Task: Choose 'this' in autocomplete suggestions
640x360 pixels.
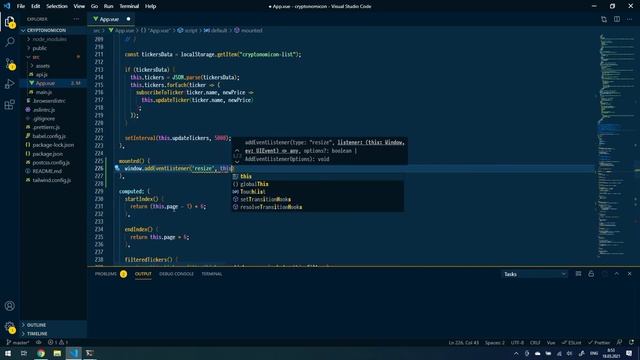Action: coord(318,176)
